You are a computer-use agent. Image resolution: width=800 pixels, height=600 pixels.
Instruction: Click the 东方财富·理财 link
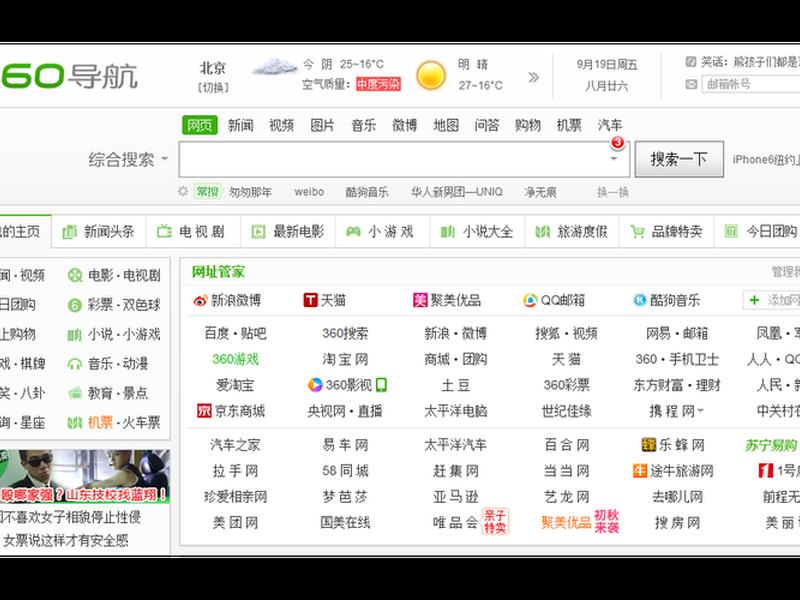point(677,385)
